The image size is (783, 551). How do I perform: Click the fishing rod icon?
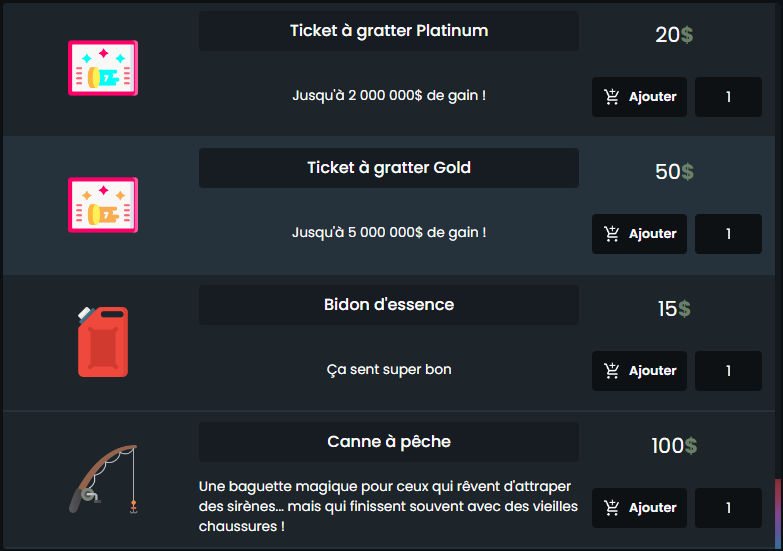click(102, 479)
